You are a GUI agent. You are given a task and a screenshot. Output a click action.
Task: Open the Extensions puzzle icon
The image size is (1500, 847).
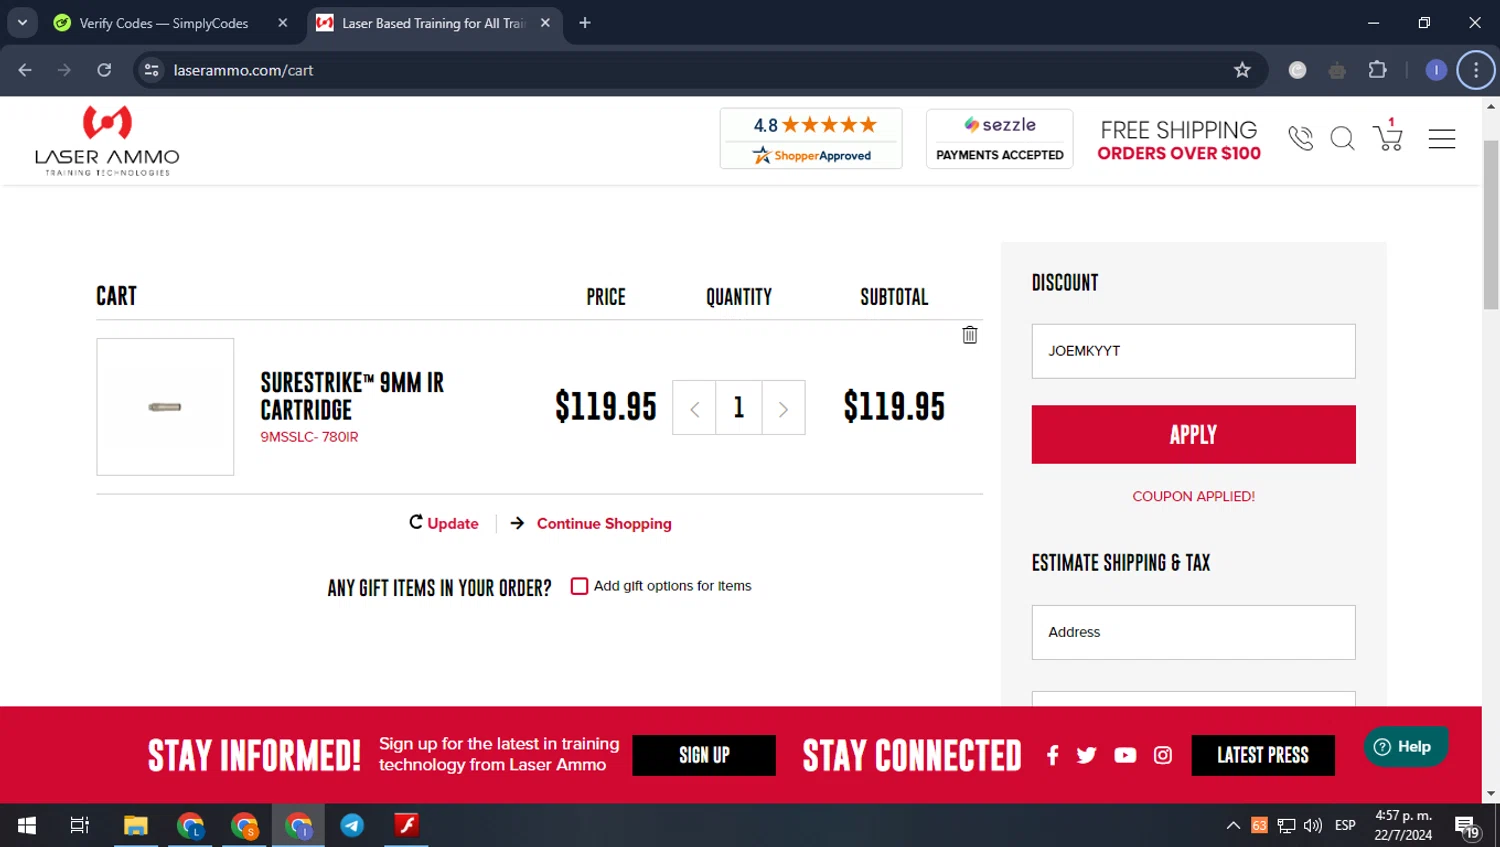[x=1378, y=70]
